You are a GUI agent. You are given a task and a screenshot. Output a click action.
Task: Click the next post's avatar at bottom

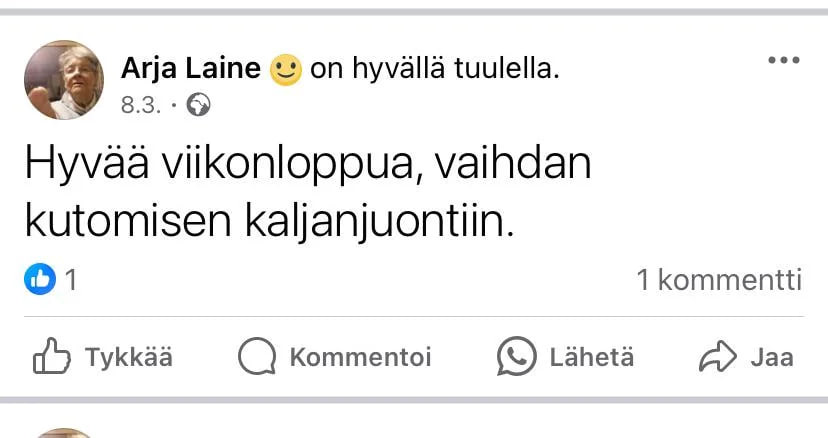click(x=64, y=433)
